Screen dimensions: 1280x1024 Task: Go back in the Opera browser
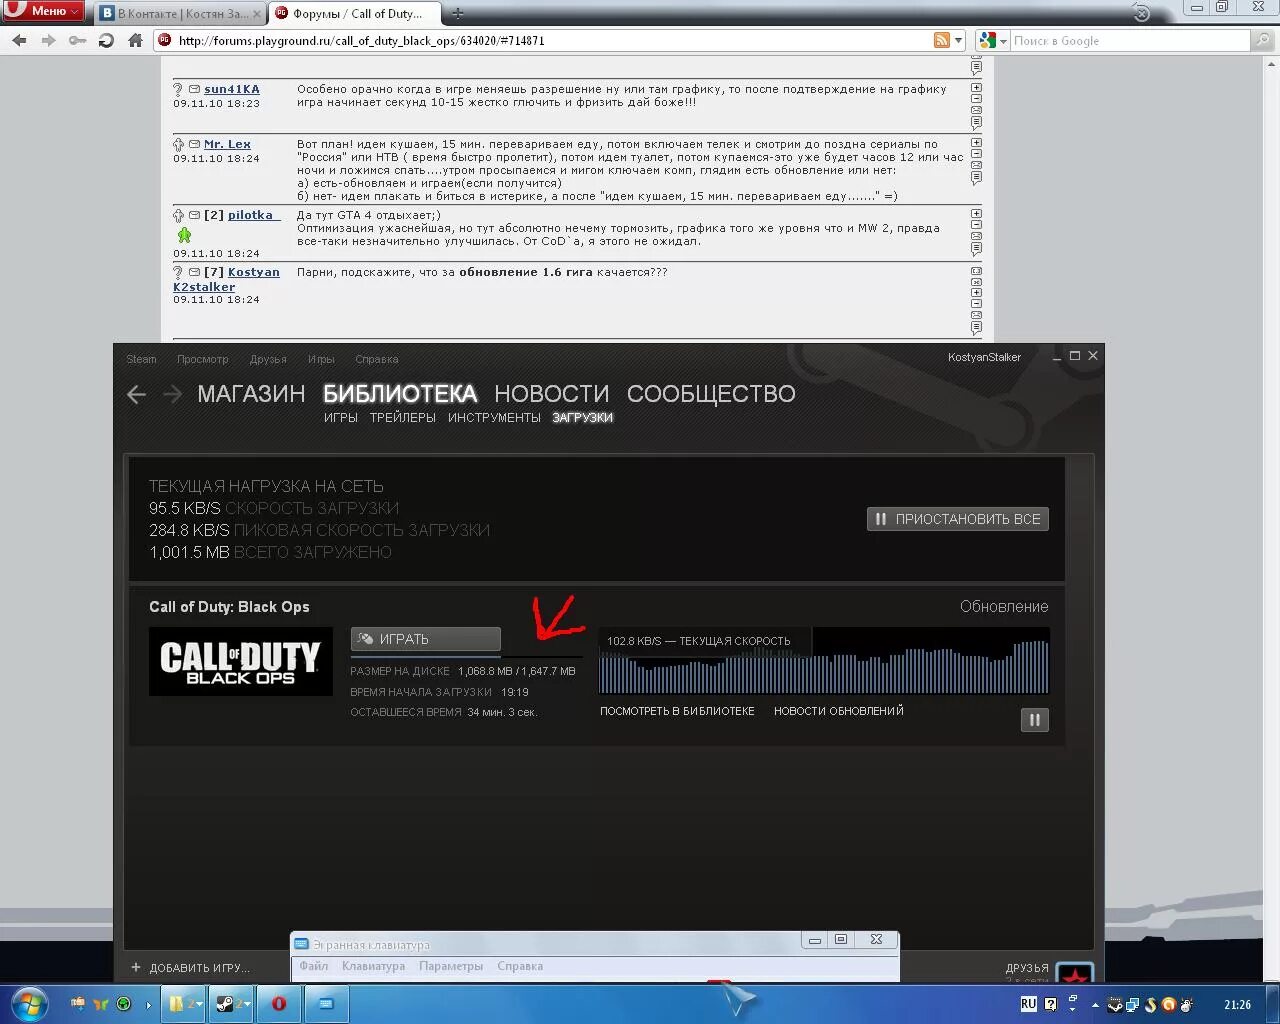19,41
